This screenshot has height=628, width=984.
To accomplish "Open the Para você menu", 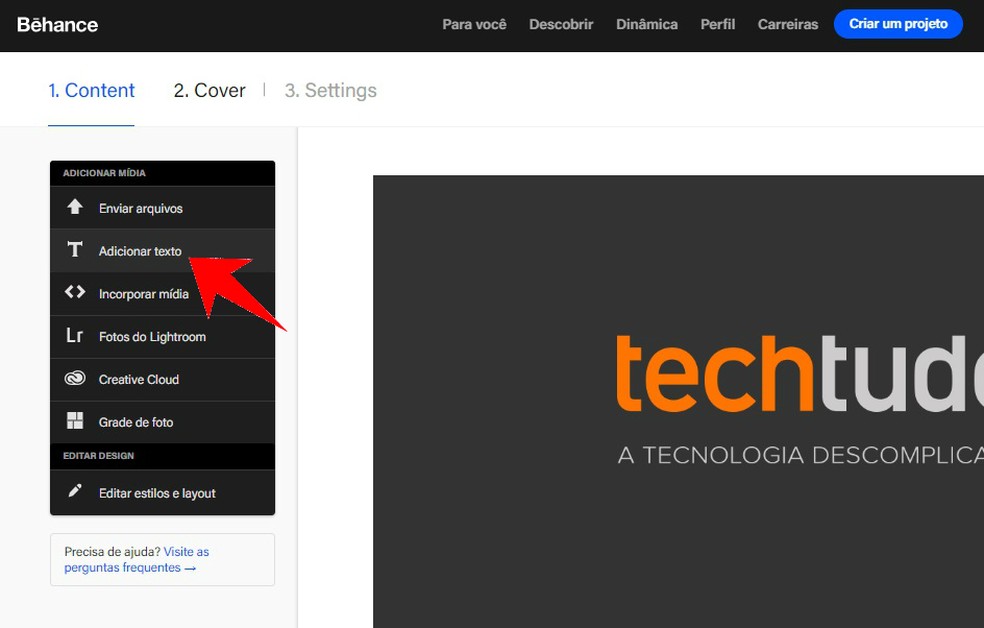I will tap(474, 24).
